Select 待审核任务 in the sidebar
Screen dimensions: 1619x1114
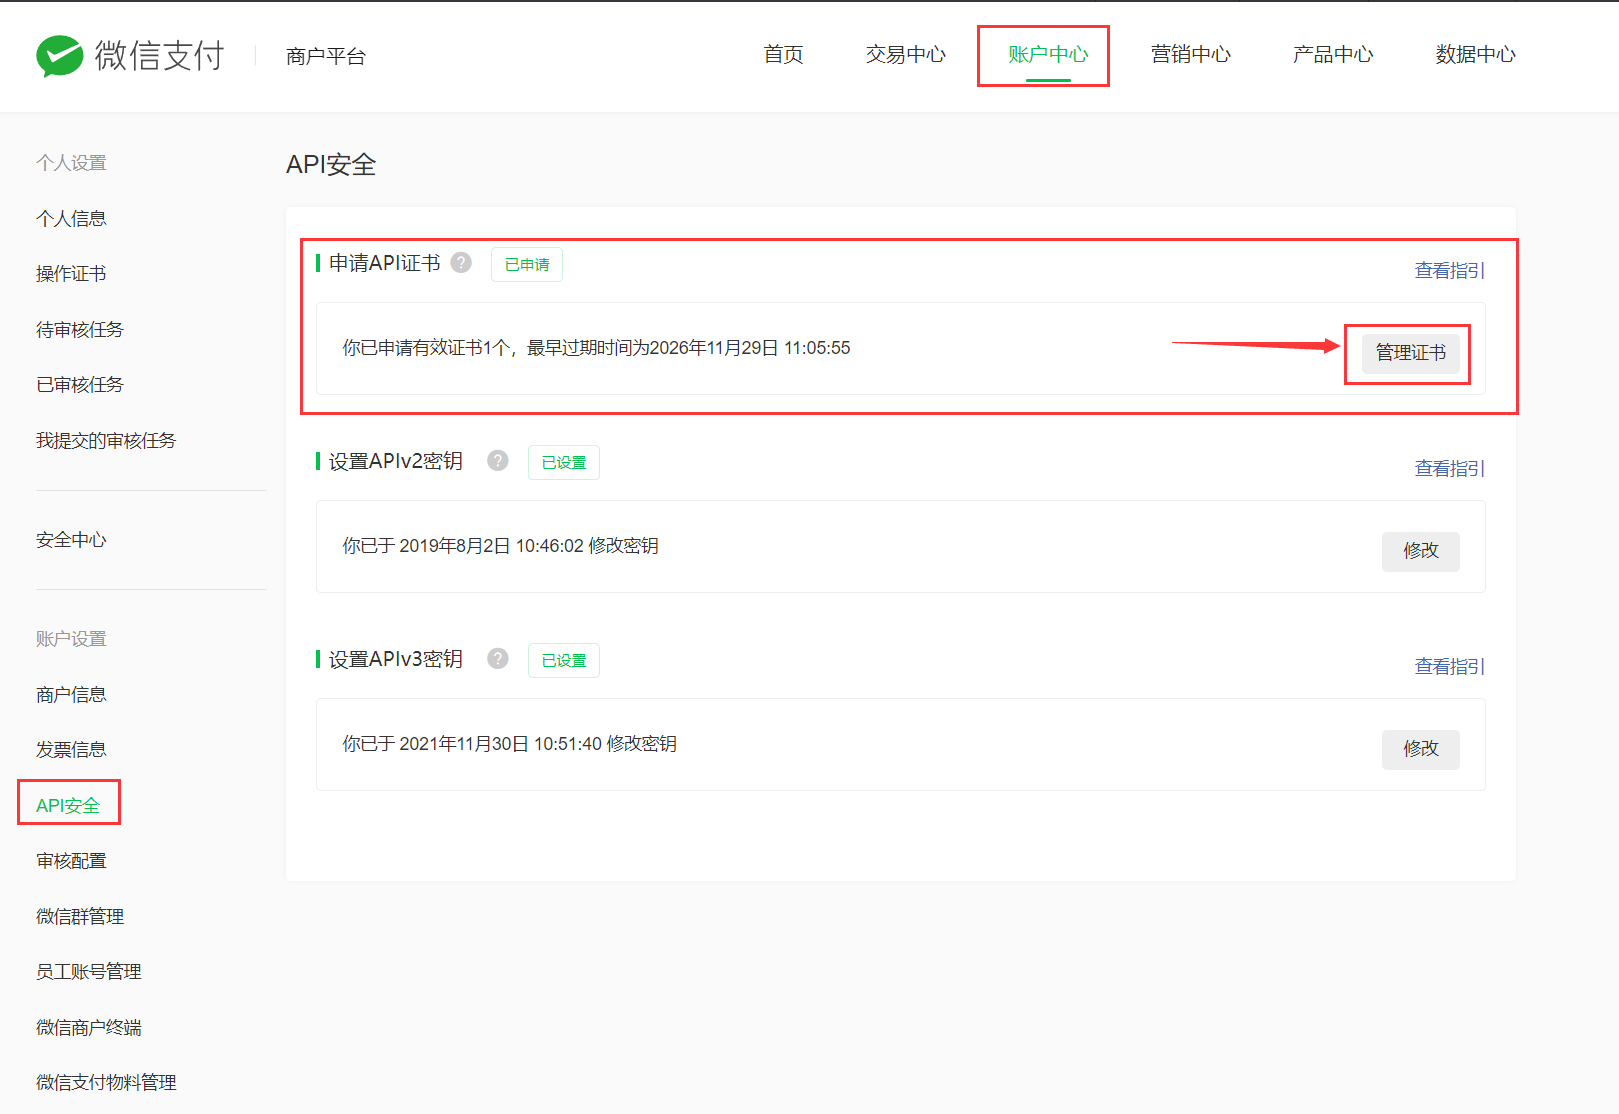pos(80,330)
